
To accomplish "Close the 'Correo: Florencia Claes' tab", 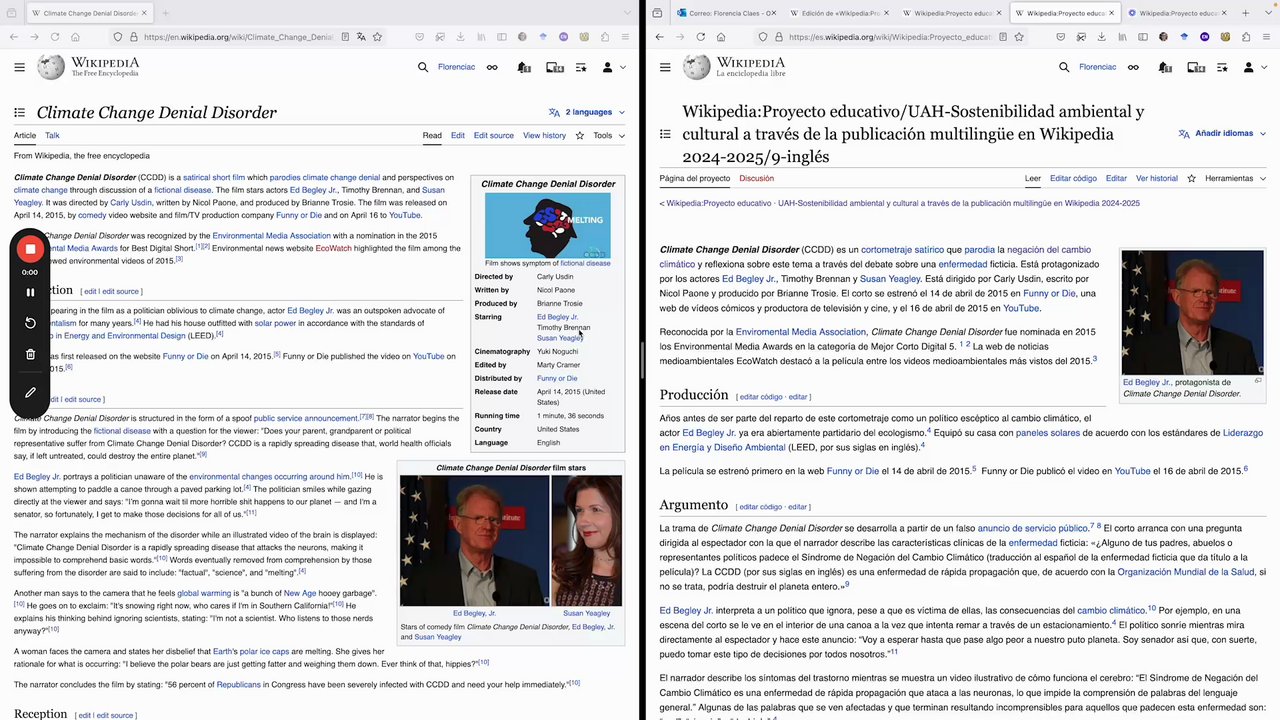I will pos(772,13).
